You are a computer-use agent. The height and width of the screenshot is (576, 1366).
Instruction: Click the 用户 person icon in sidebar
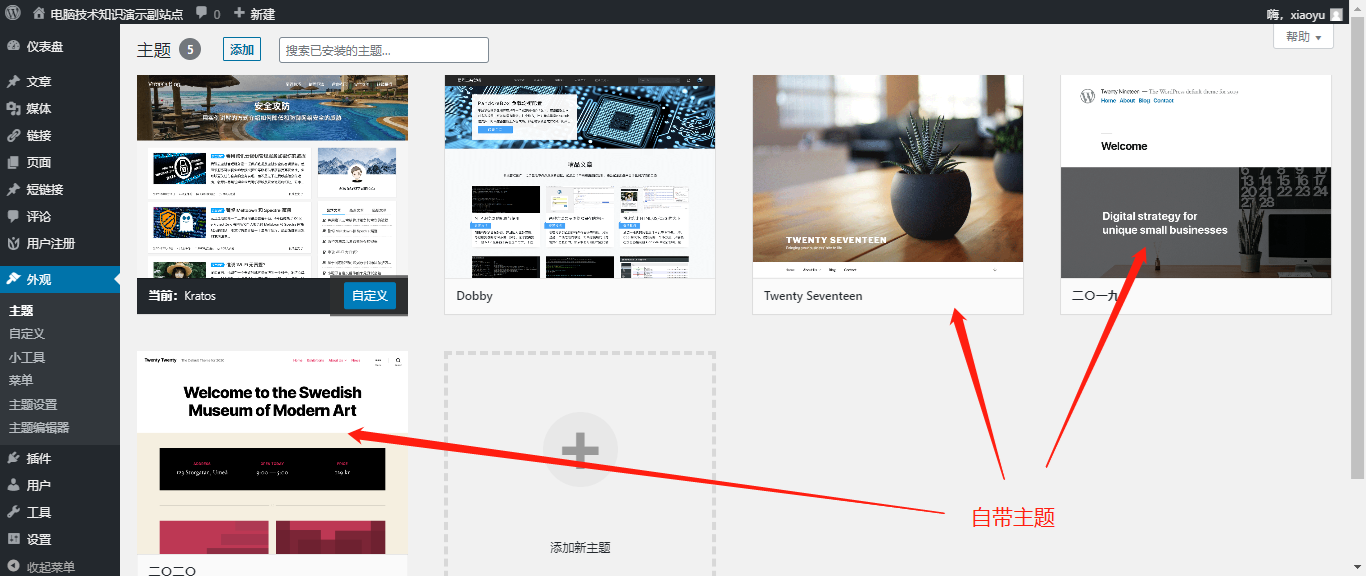click(13, 486)
